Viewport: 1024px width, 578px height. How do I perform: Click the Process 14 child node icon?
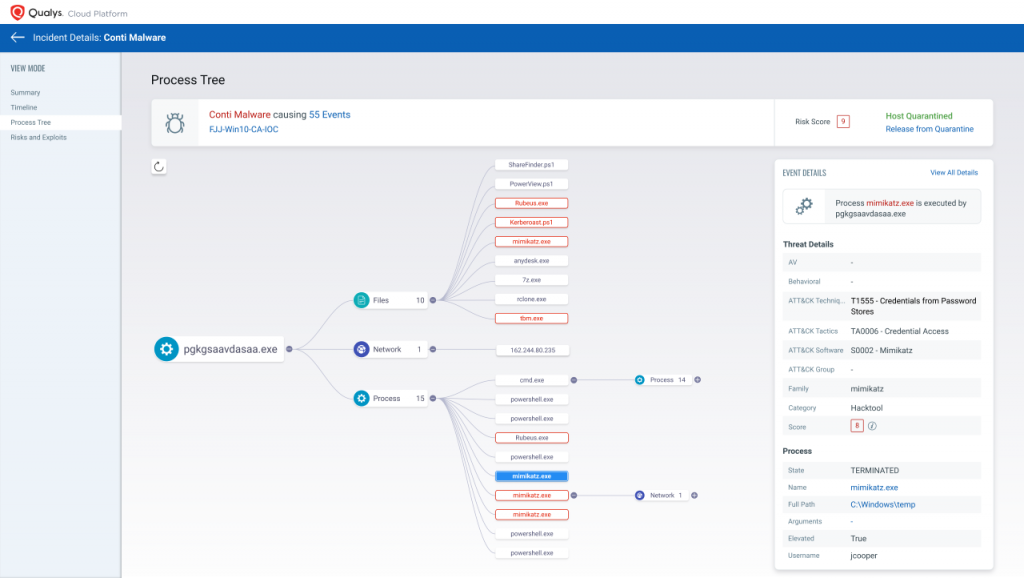coord(639,380)
